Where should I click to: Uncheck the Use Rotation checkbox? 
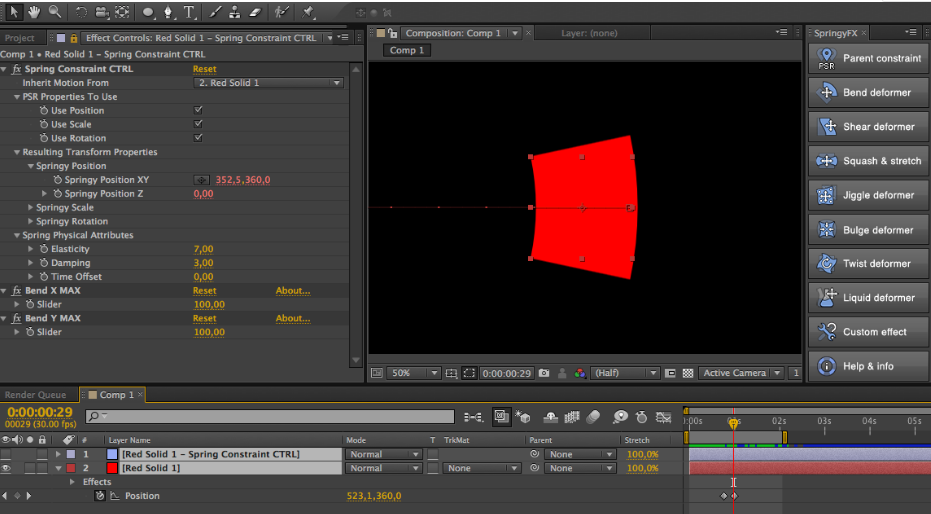(x=198, y=138)
